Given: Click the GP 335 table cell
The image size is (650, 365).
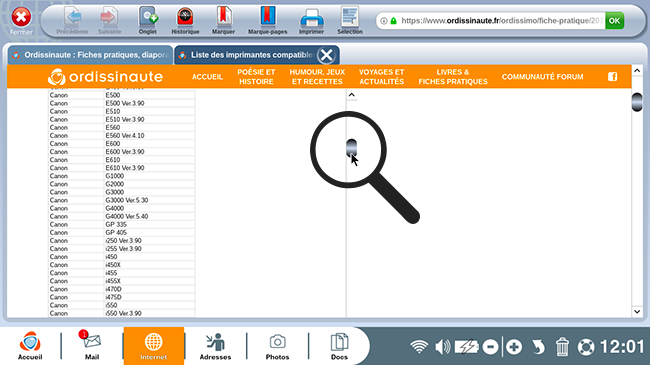Looking at the screenshot, I should point(149,224).
